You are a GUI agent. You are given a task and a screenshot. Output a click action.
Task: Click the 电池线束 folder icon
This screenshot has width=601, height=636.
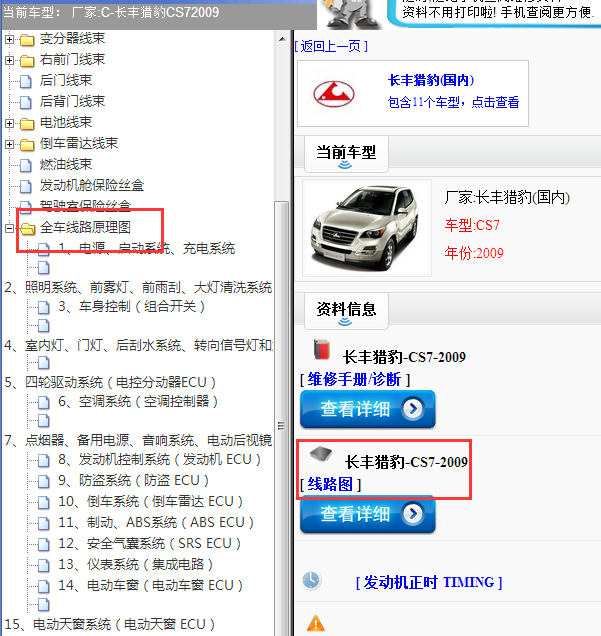(27, 124)
